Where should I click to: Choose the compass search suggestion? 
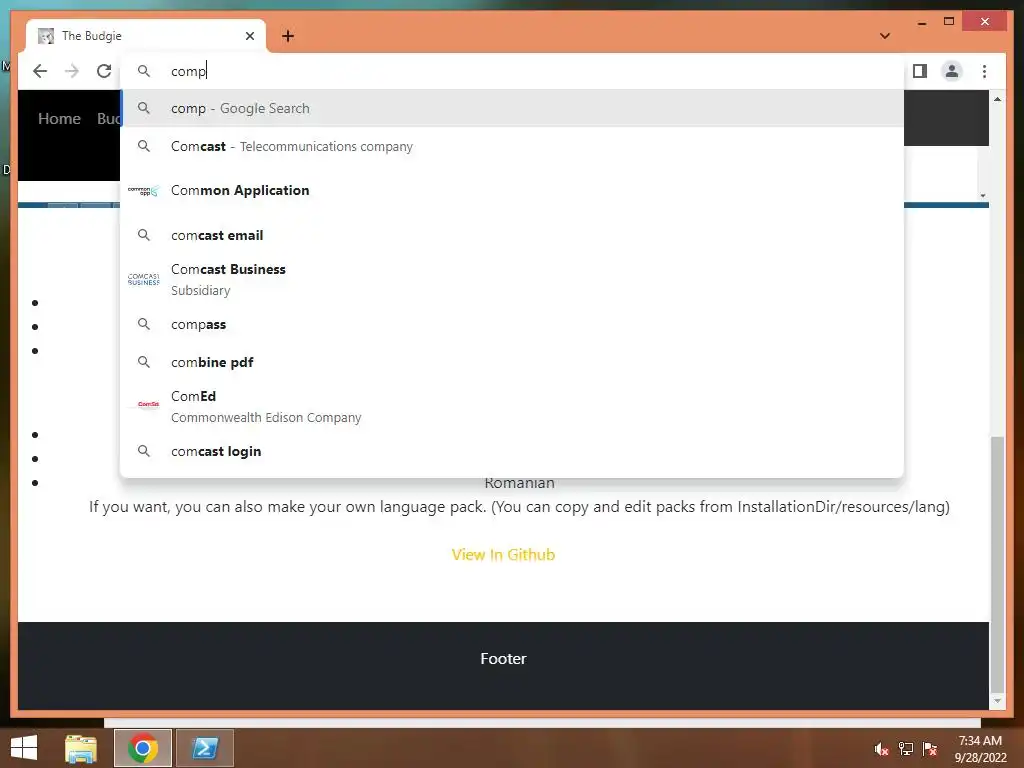click(512, 325)
